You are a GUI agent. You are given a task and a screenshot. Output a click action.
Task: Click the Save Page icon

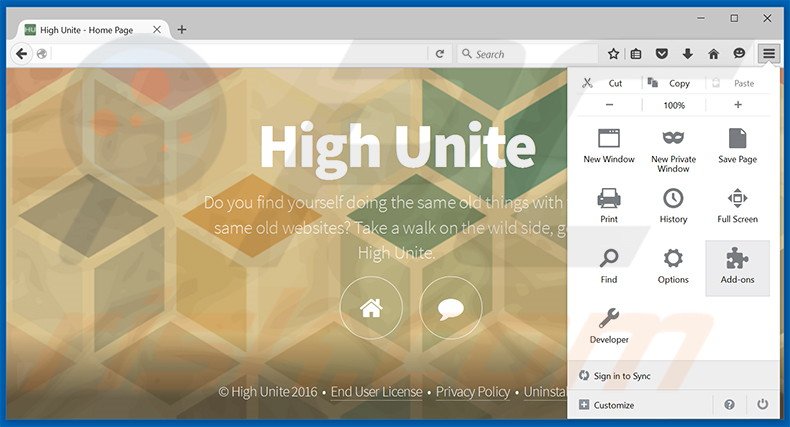(x=737, y=138)
